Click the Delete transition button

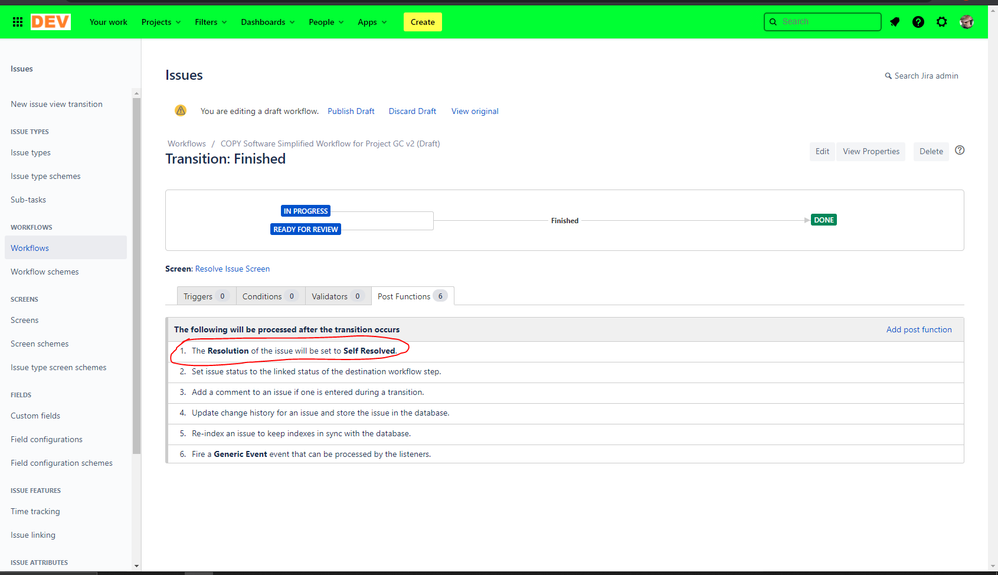931,152
